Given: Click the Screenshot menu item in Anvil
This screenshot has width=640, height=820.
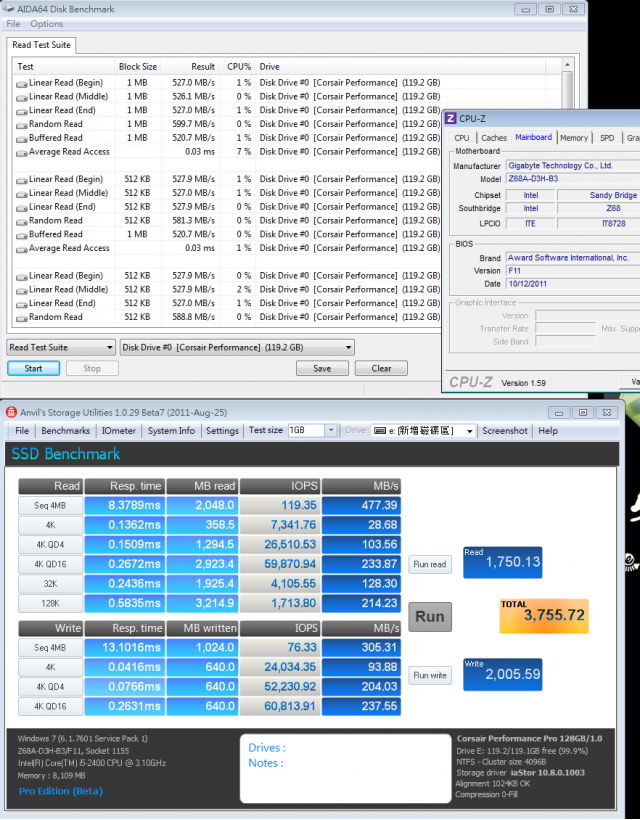Looking at the screenshot, I should tap(505, 431).
